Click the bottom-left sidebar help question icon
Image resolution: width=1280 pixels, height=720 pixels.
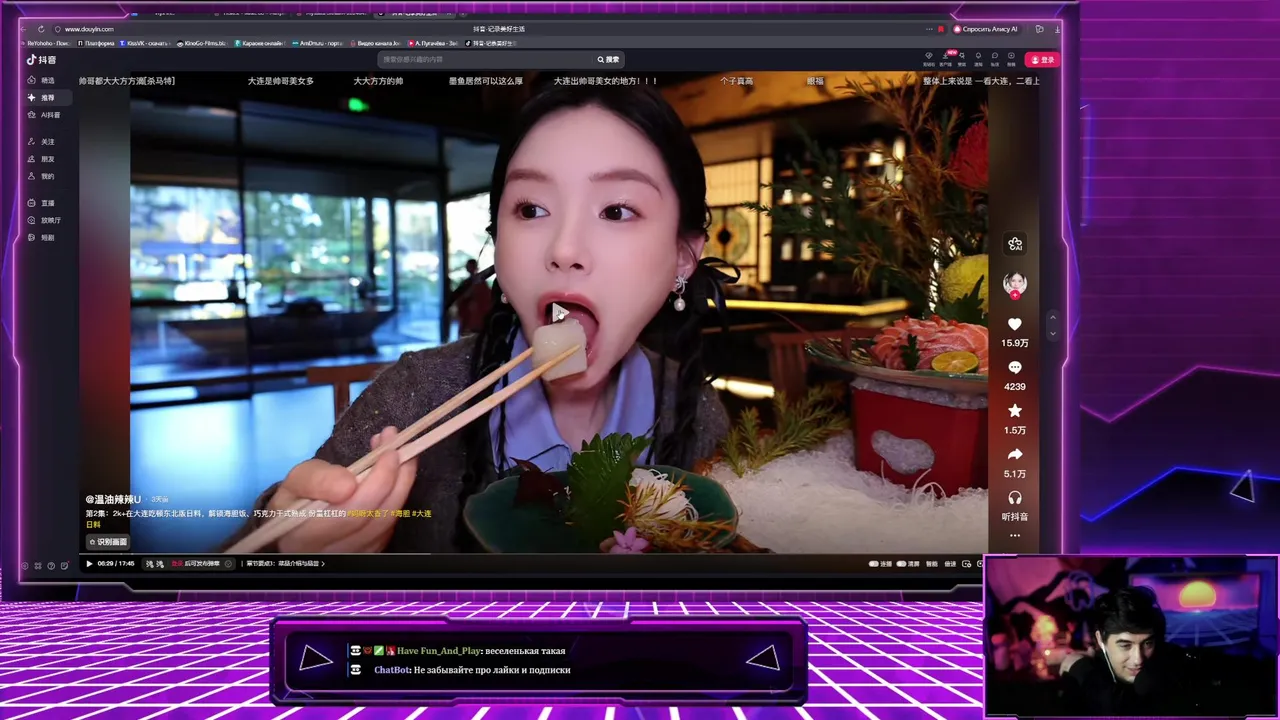pyautogui.click(x=51, y=566)
